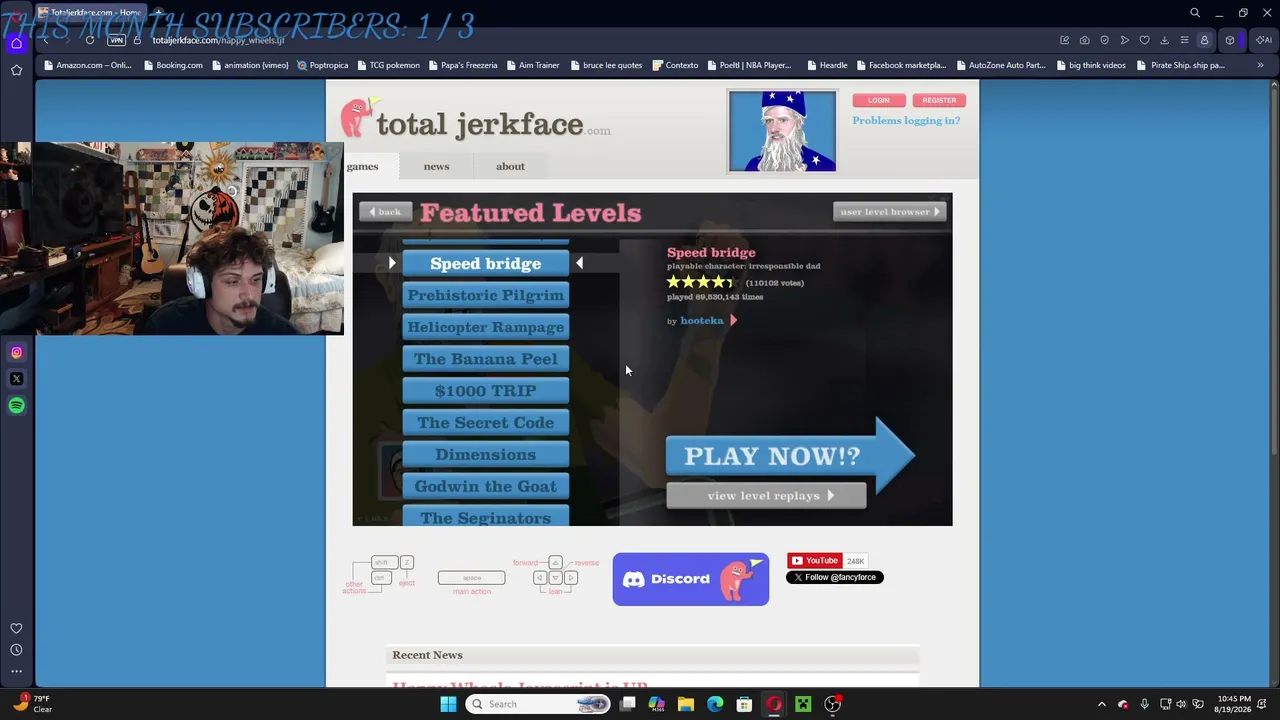Open the weather widget showing 79°F
Viewport: 1280px width, 720px height.
(x=33, y=704)
